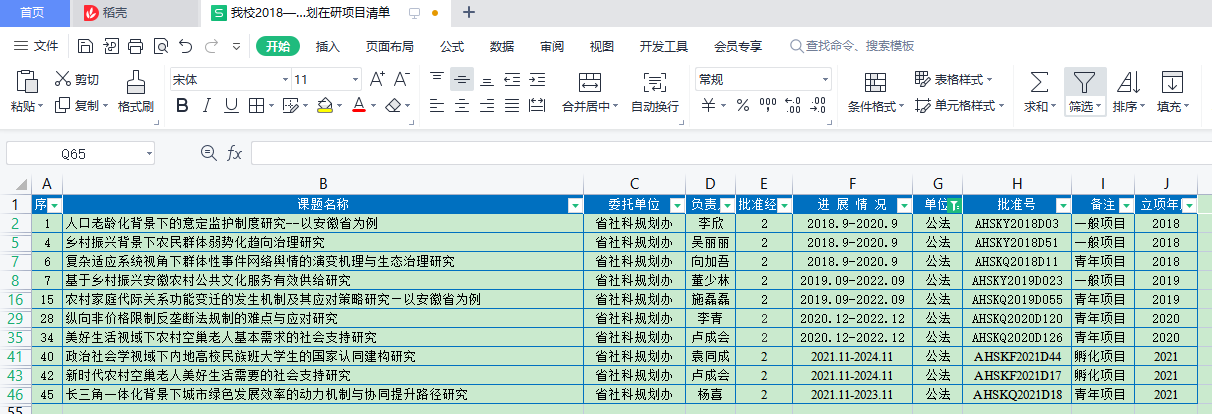Toggle Bold formatting
The image size is (1212, 414).
click(x=181, y=106)
